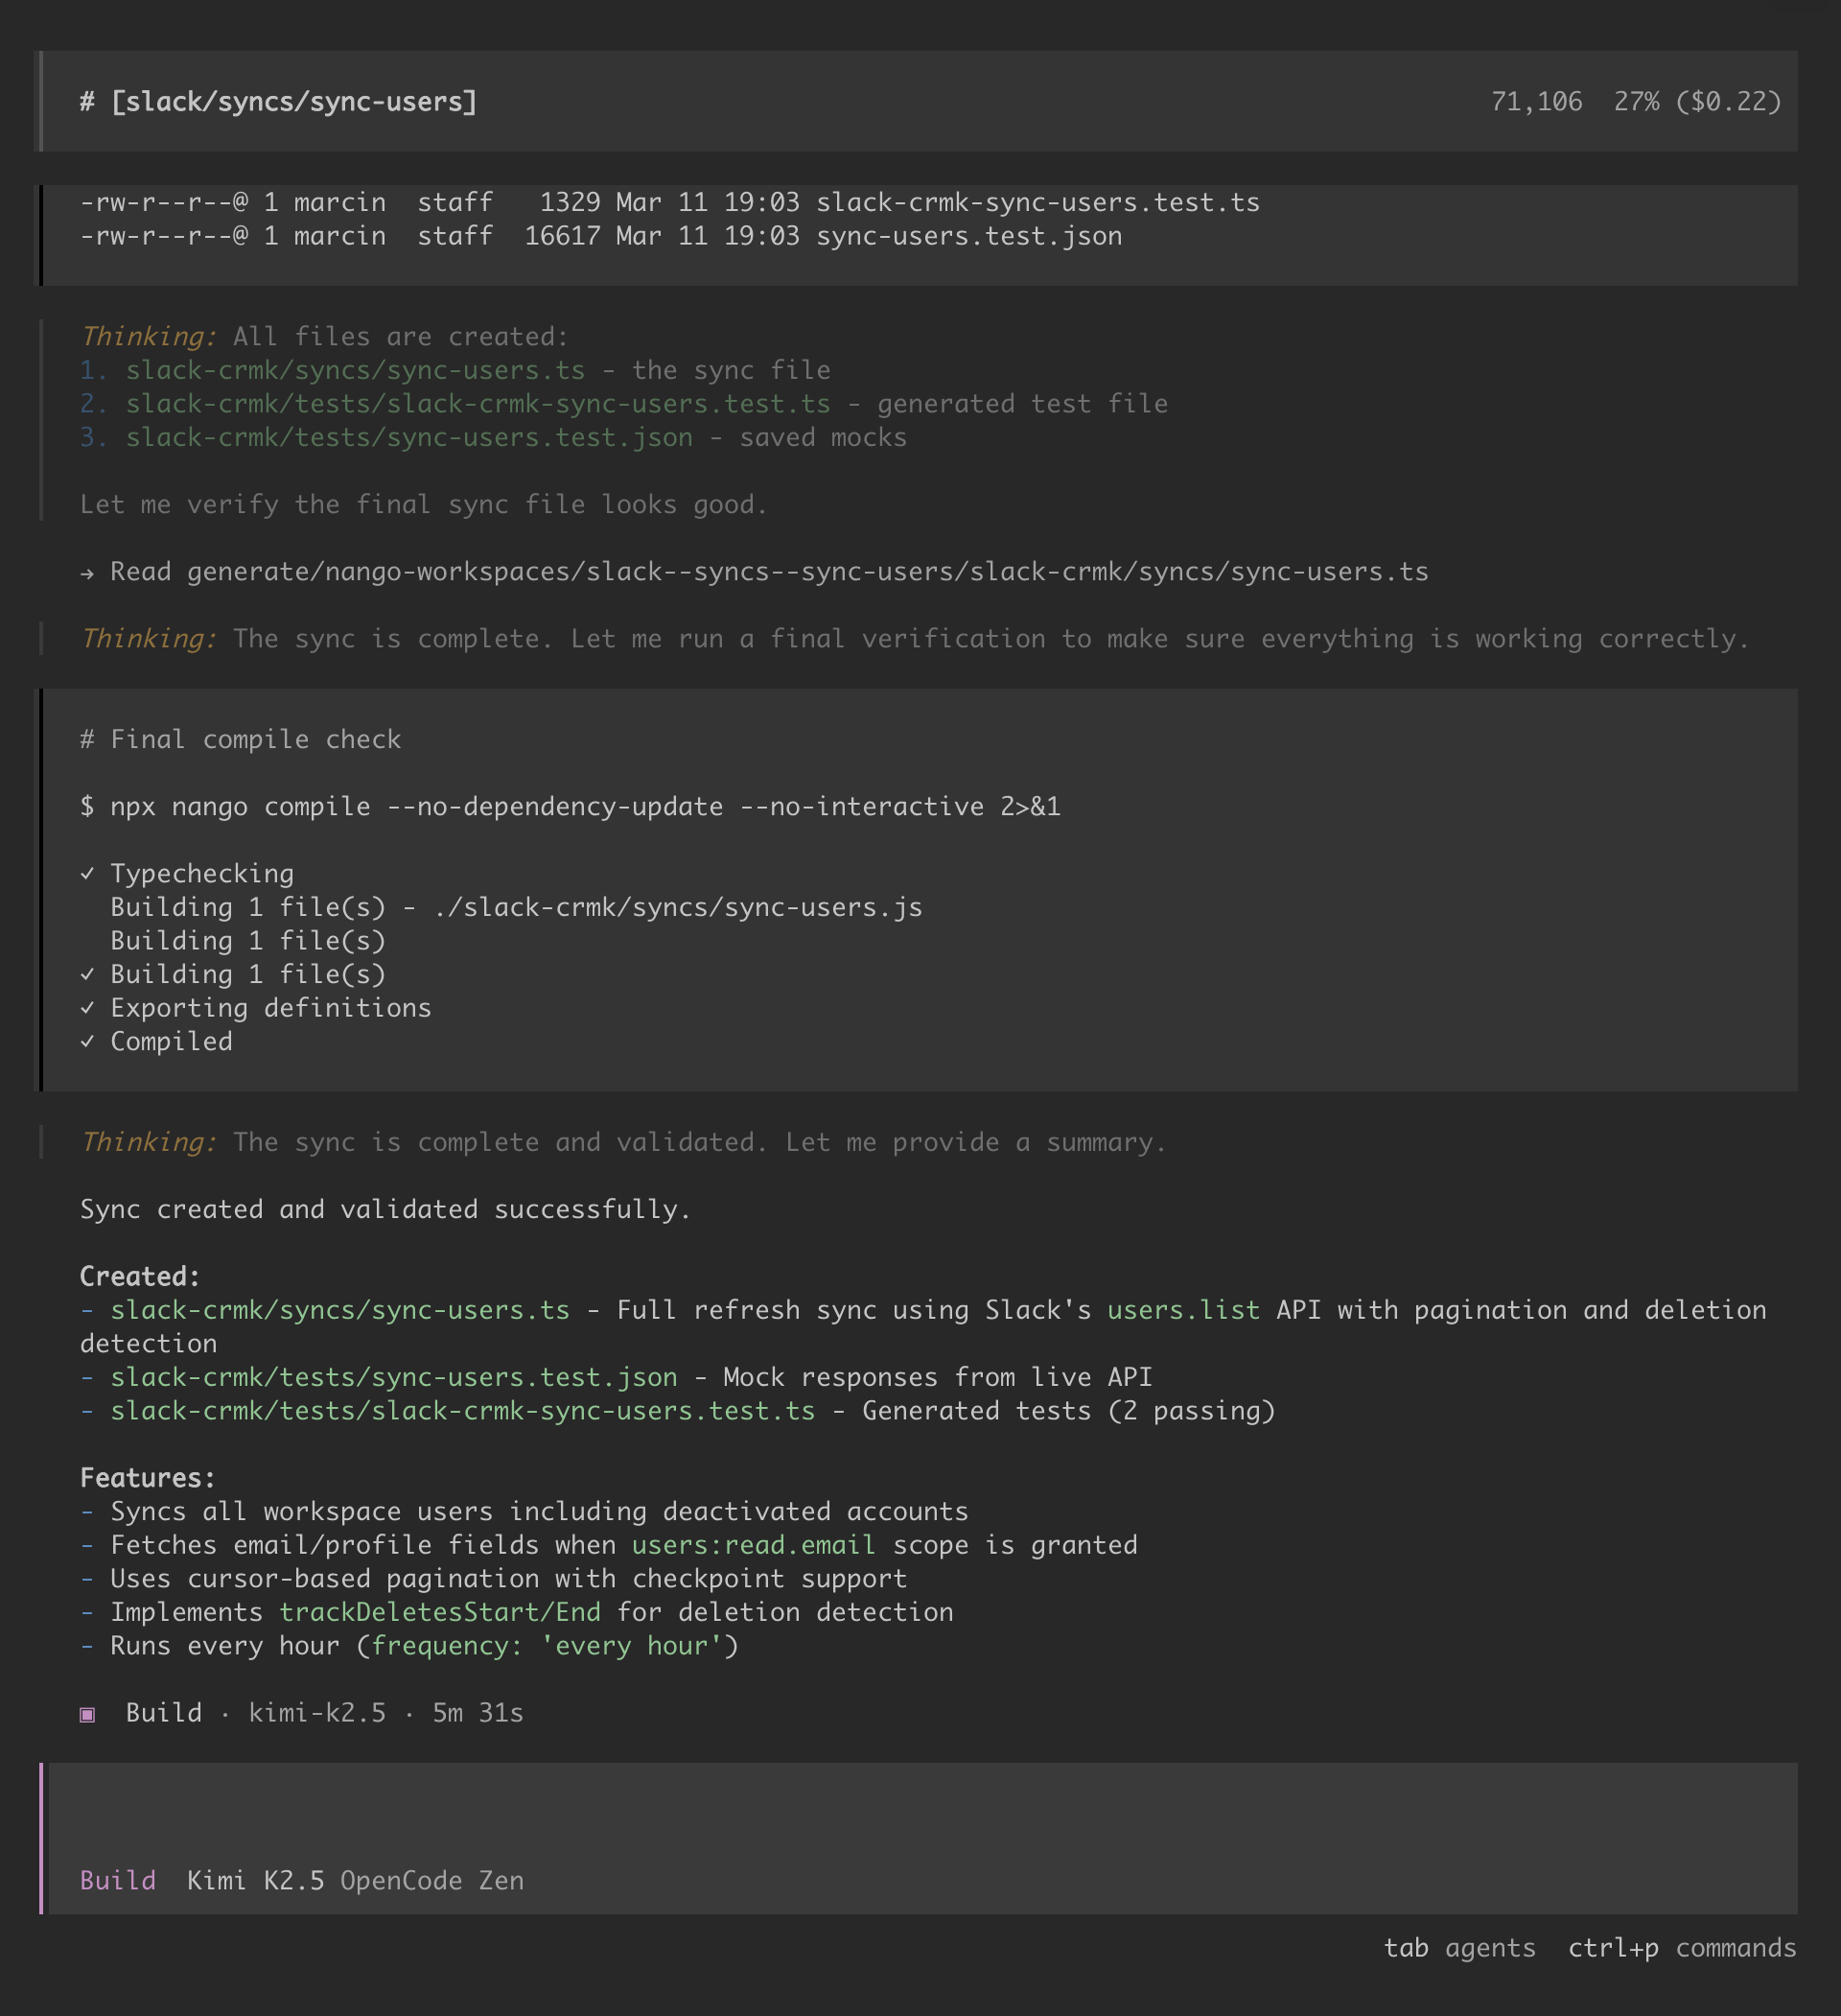Expand the first Thinking block
This screenshot has width=1841, height=2016.
click(148, 337)
